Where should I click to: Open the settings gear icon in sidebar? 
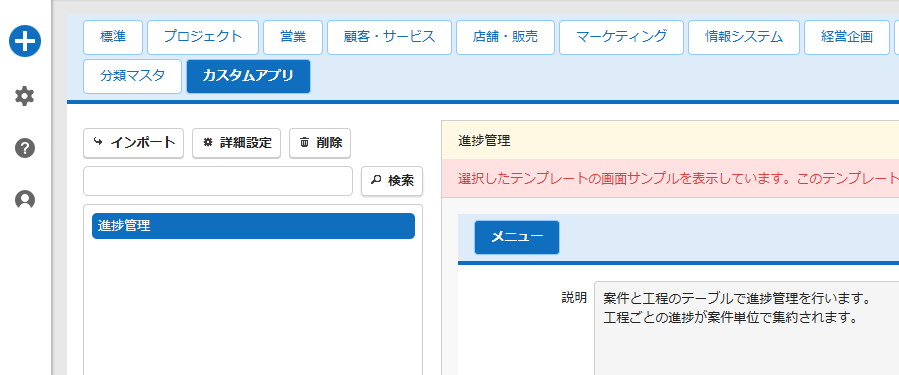click(25, 96)
